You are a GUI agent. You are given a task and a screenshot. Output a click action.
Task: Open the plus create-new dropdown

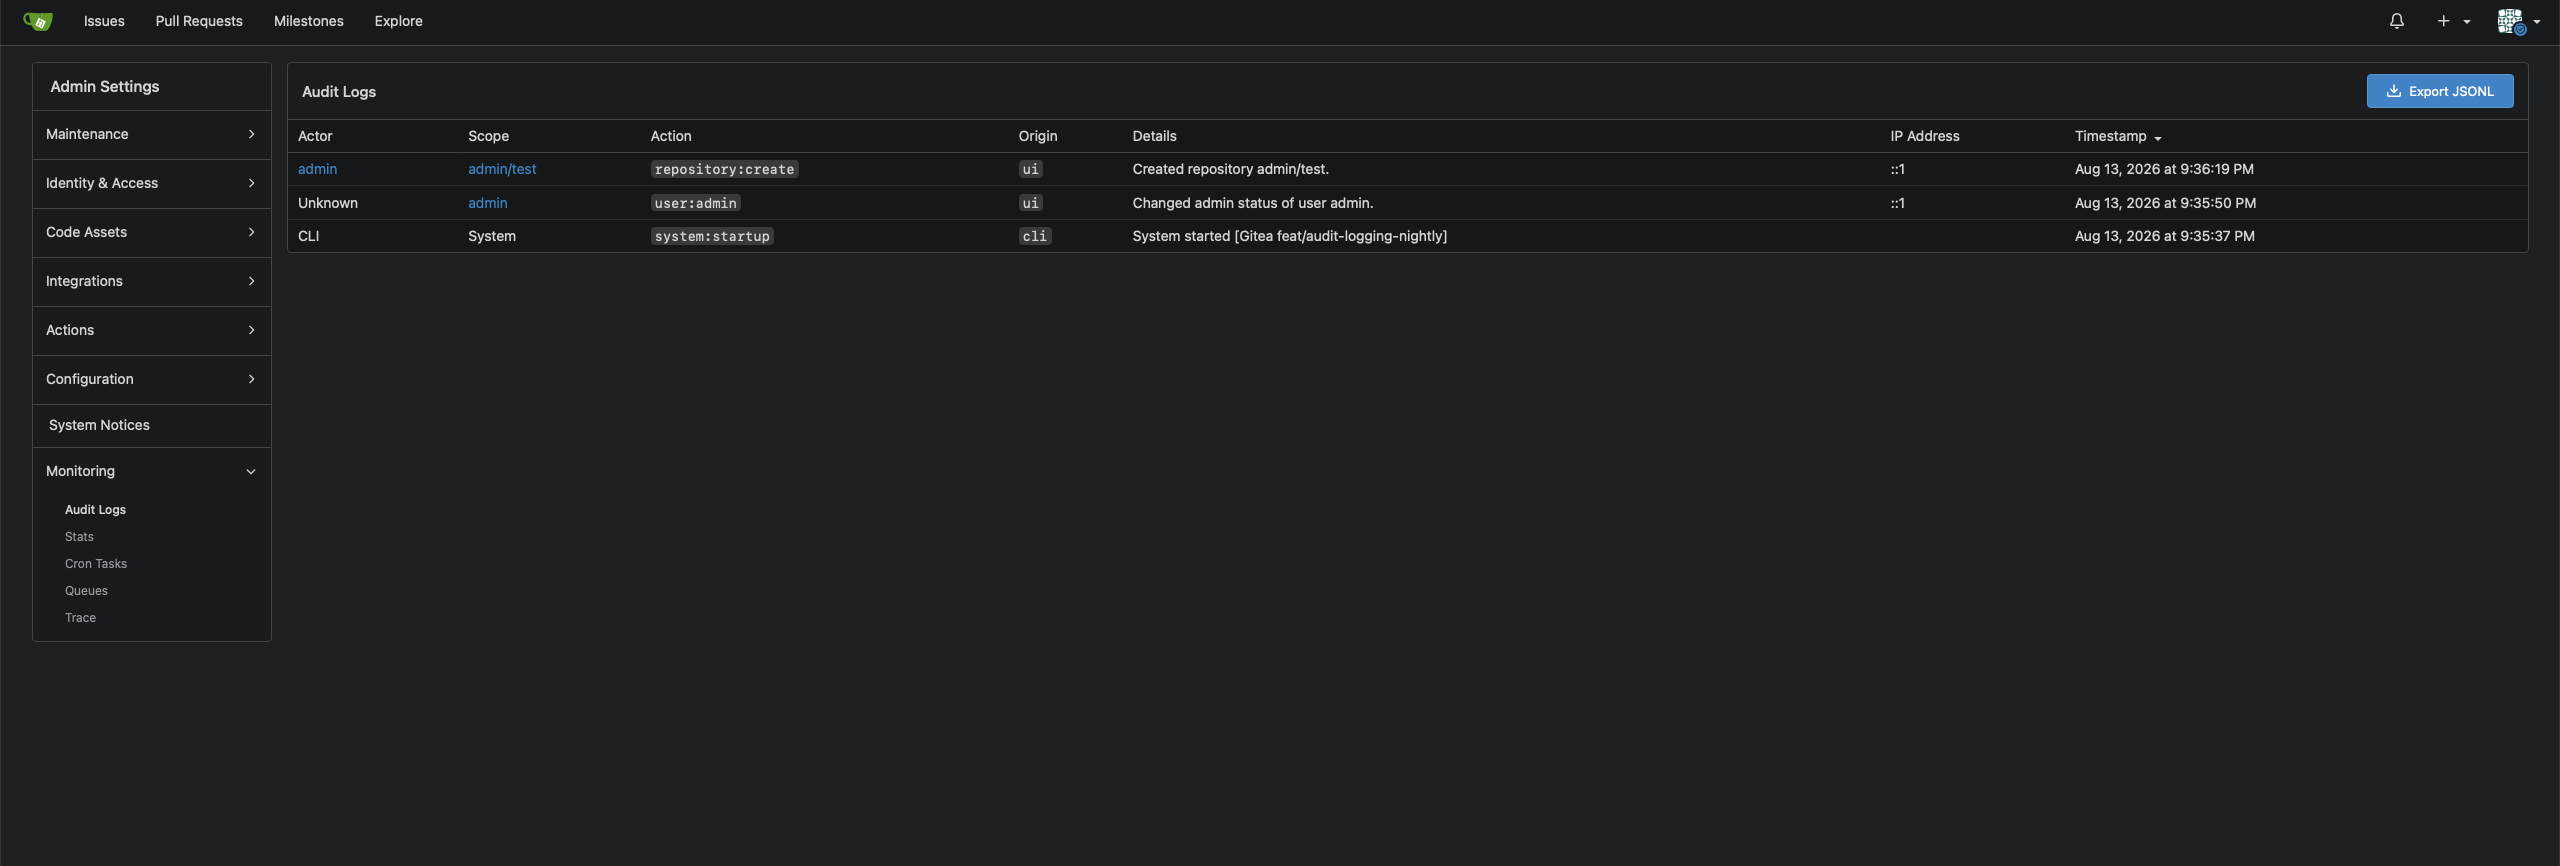point(2453,21)
